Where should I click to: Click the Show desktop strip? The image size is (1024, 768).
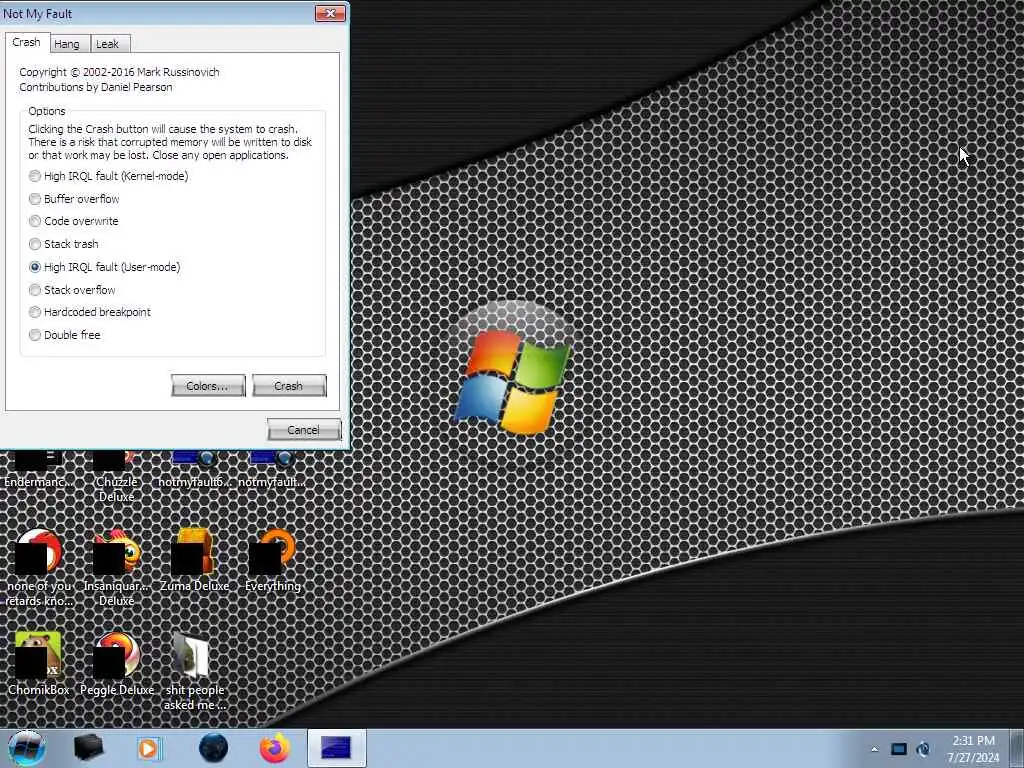[x=1017, y=748]
